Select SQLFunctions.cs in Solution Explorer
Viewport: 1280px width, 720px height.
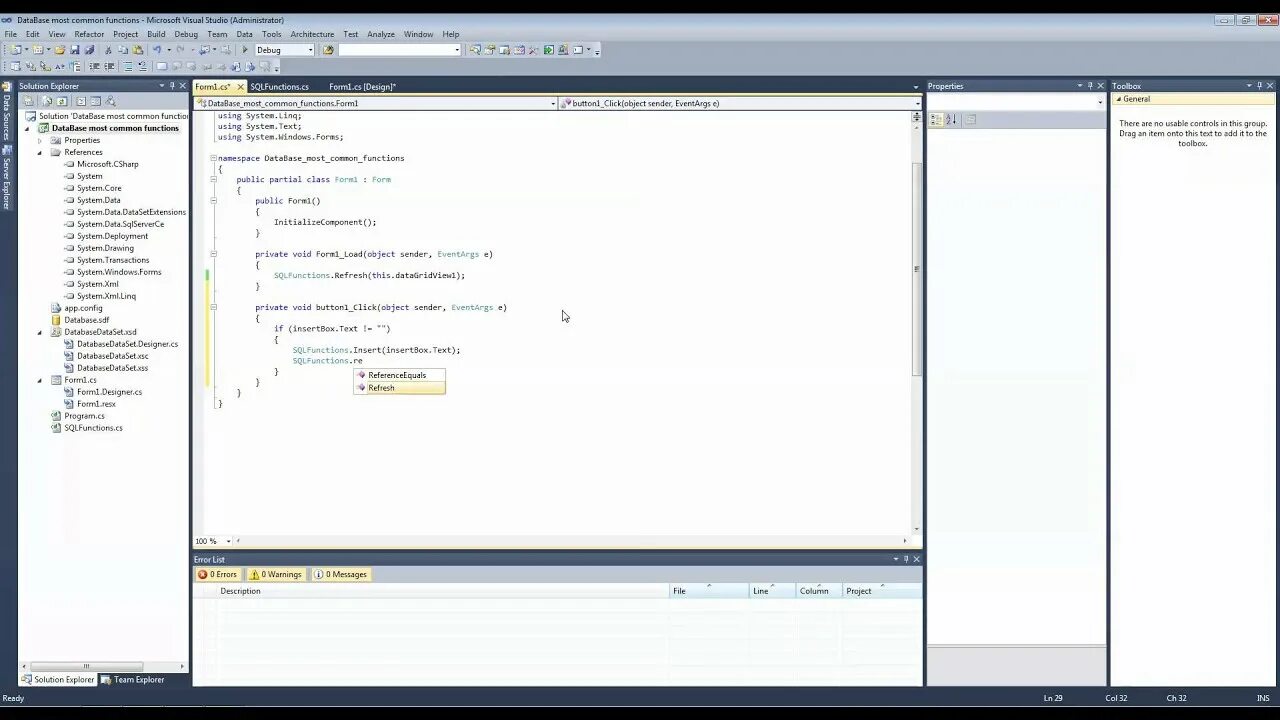(93, 428)
